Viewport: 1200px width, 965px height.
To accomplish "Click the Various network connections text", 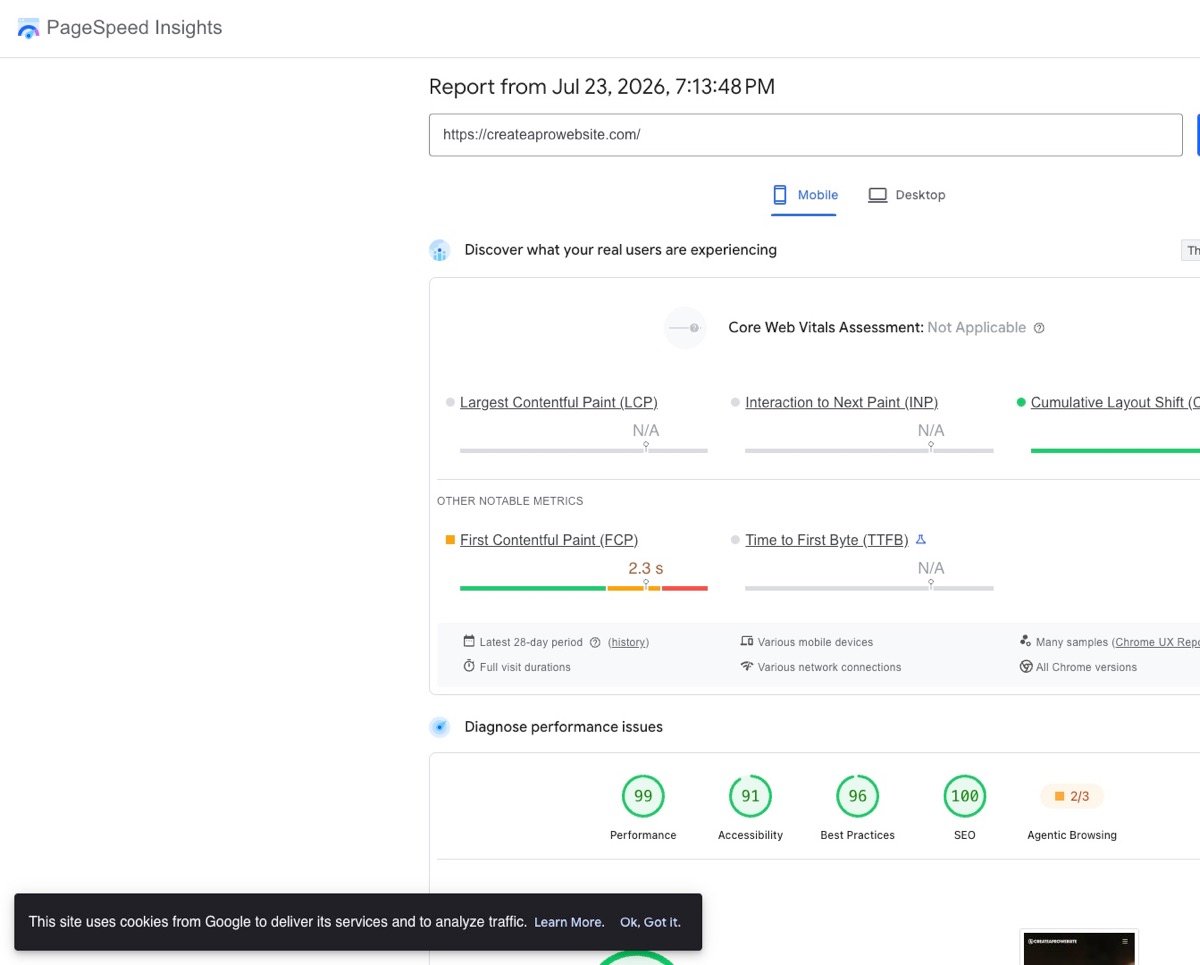I will (x=829, y=667).
